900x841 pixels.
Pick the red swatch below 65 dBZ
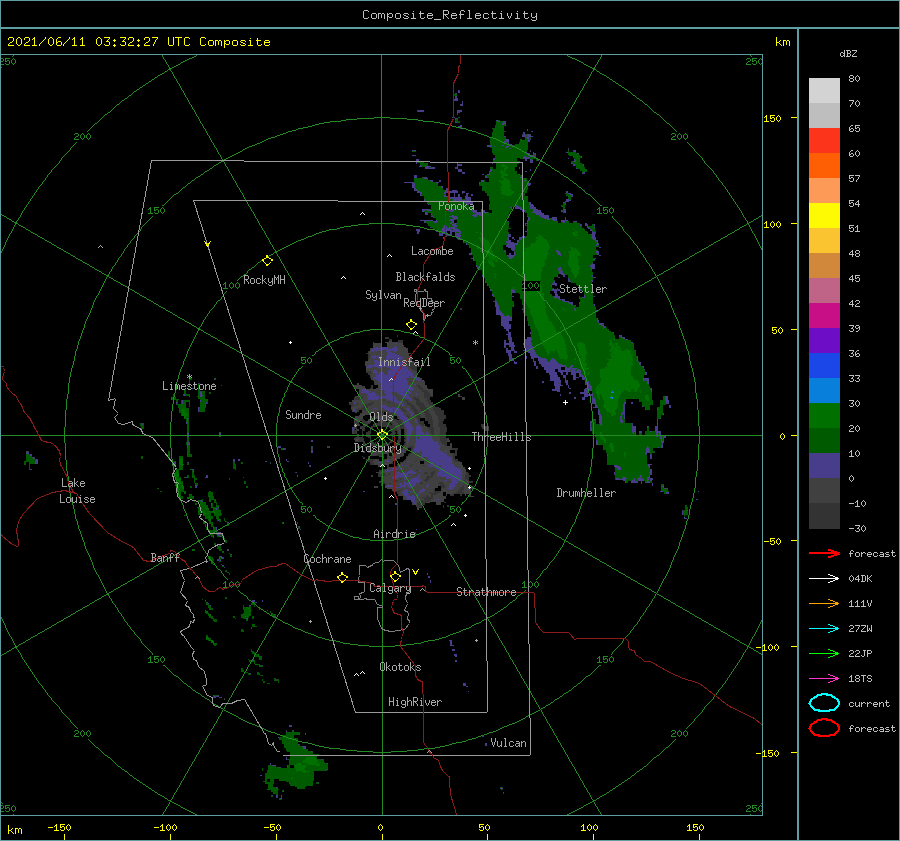pos(824,141)
